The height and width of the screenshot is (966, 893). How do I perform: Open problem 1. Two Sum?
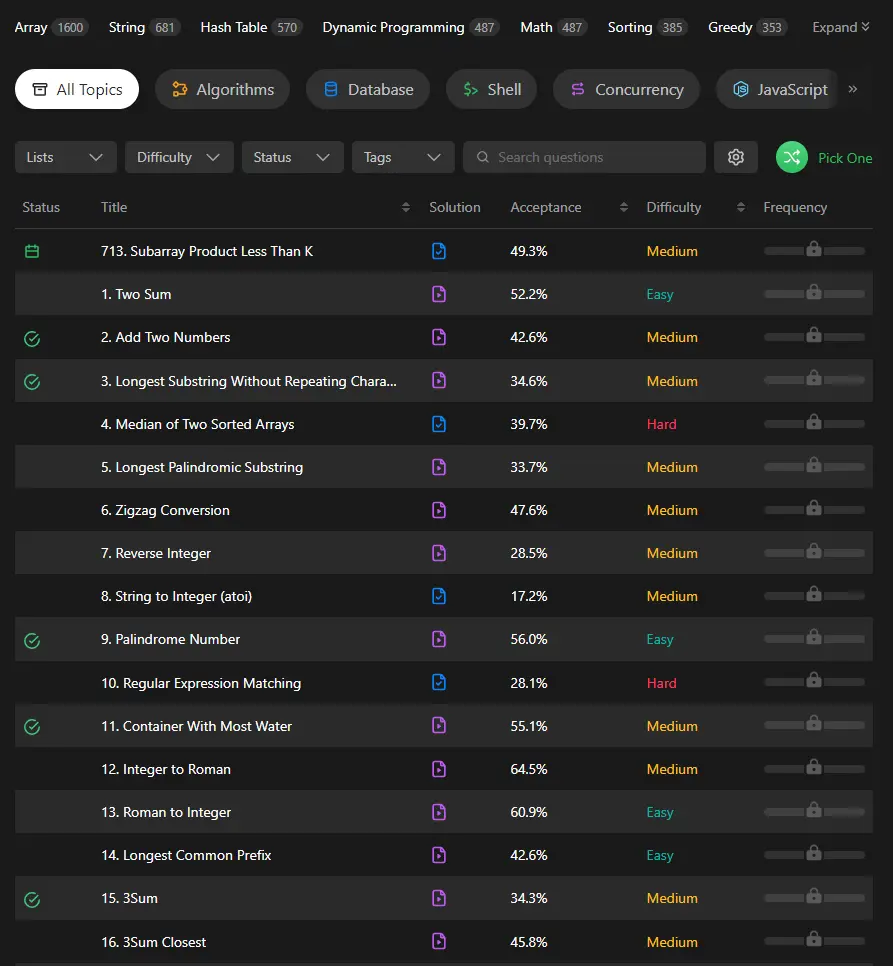point(136,294)
